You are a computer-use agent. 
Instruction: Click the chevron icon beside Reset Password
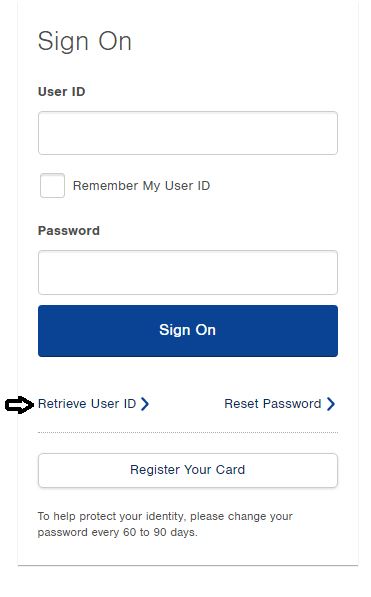coord(331,404)
